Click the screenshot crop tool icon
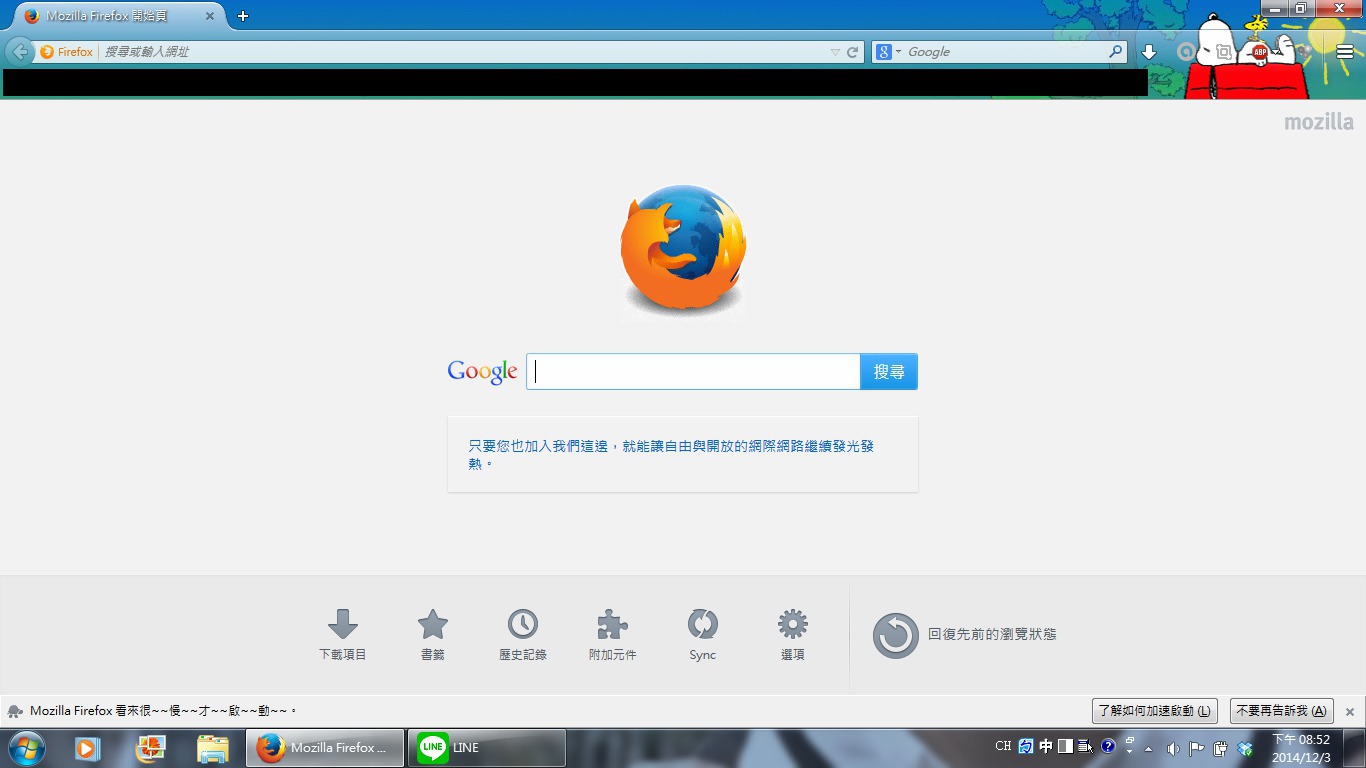The image size is (1366, 768). click(x=1222, y=52)
